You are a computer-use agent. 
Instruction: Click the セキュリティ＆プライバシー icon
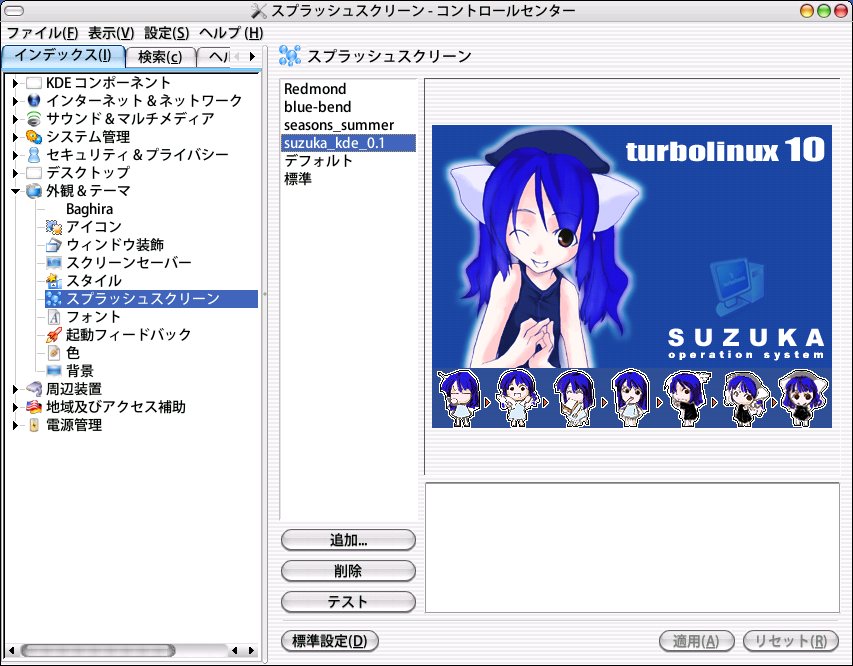(x=34, y=155)
